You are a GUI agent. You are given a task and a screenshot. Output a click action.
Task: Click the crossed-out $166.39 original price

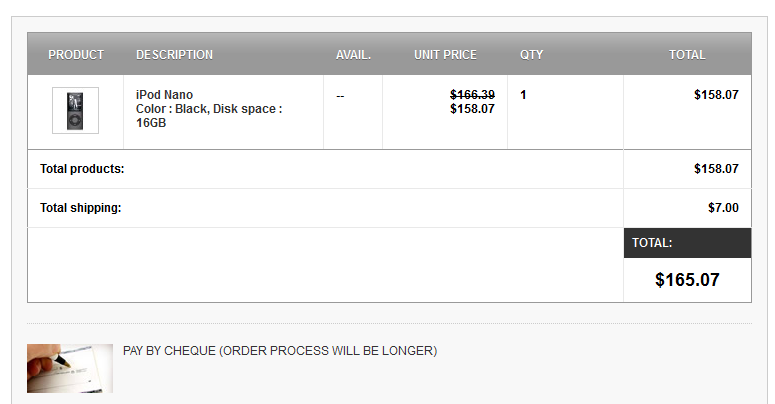tap(472, 95)
